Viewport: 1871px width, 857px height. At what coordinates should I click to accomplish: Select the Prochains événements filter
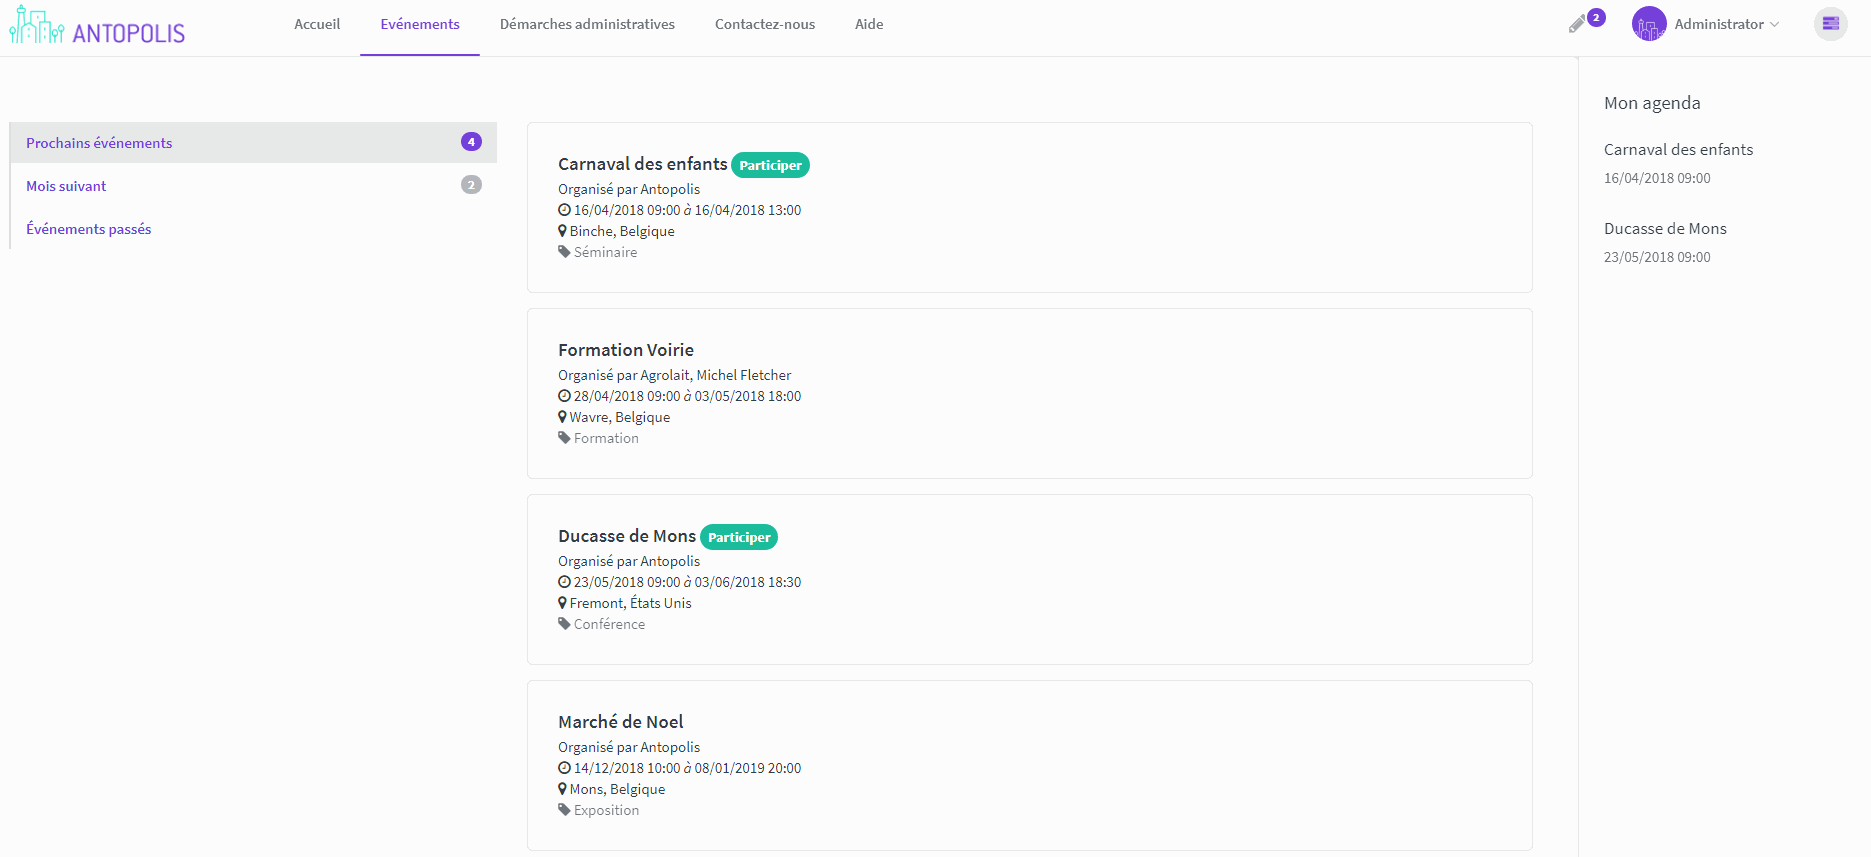click(99, 143)
